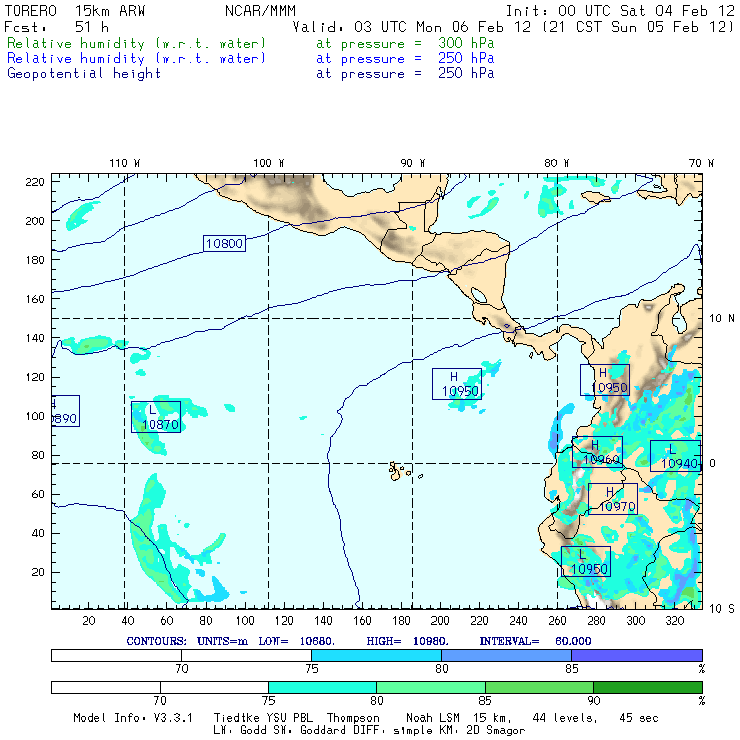Screen dimensions: 740x740
Task: Click the 80-85% light green lower swatch
Action: (x=431, y=687)
